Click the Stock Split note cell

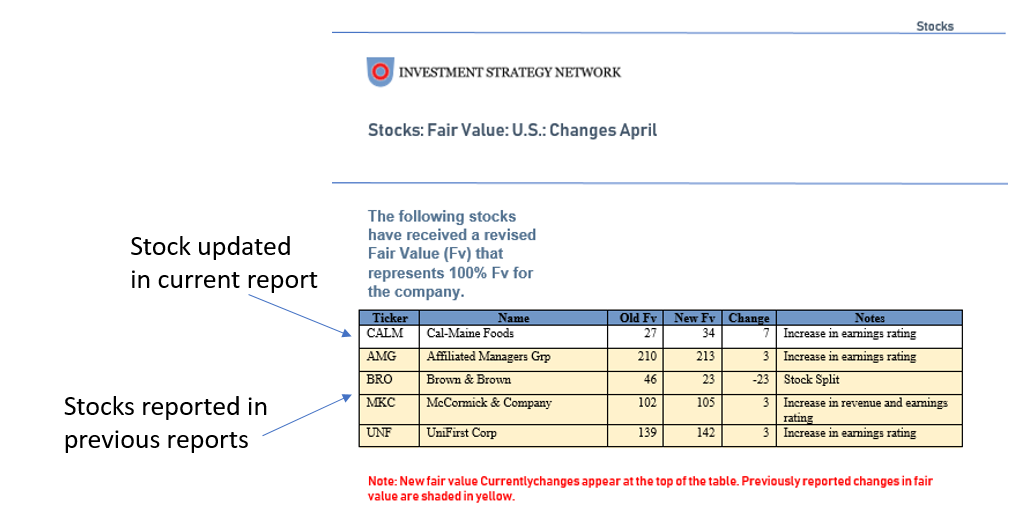[811, 380]
